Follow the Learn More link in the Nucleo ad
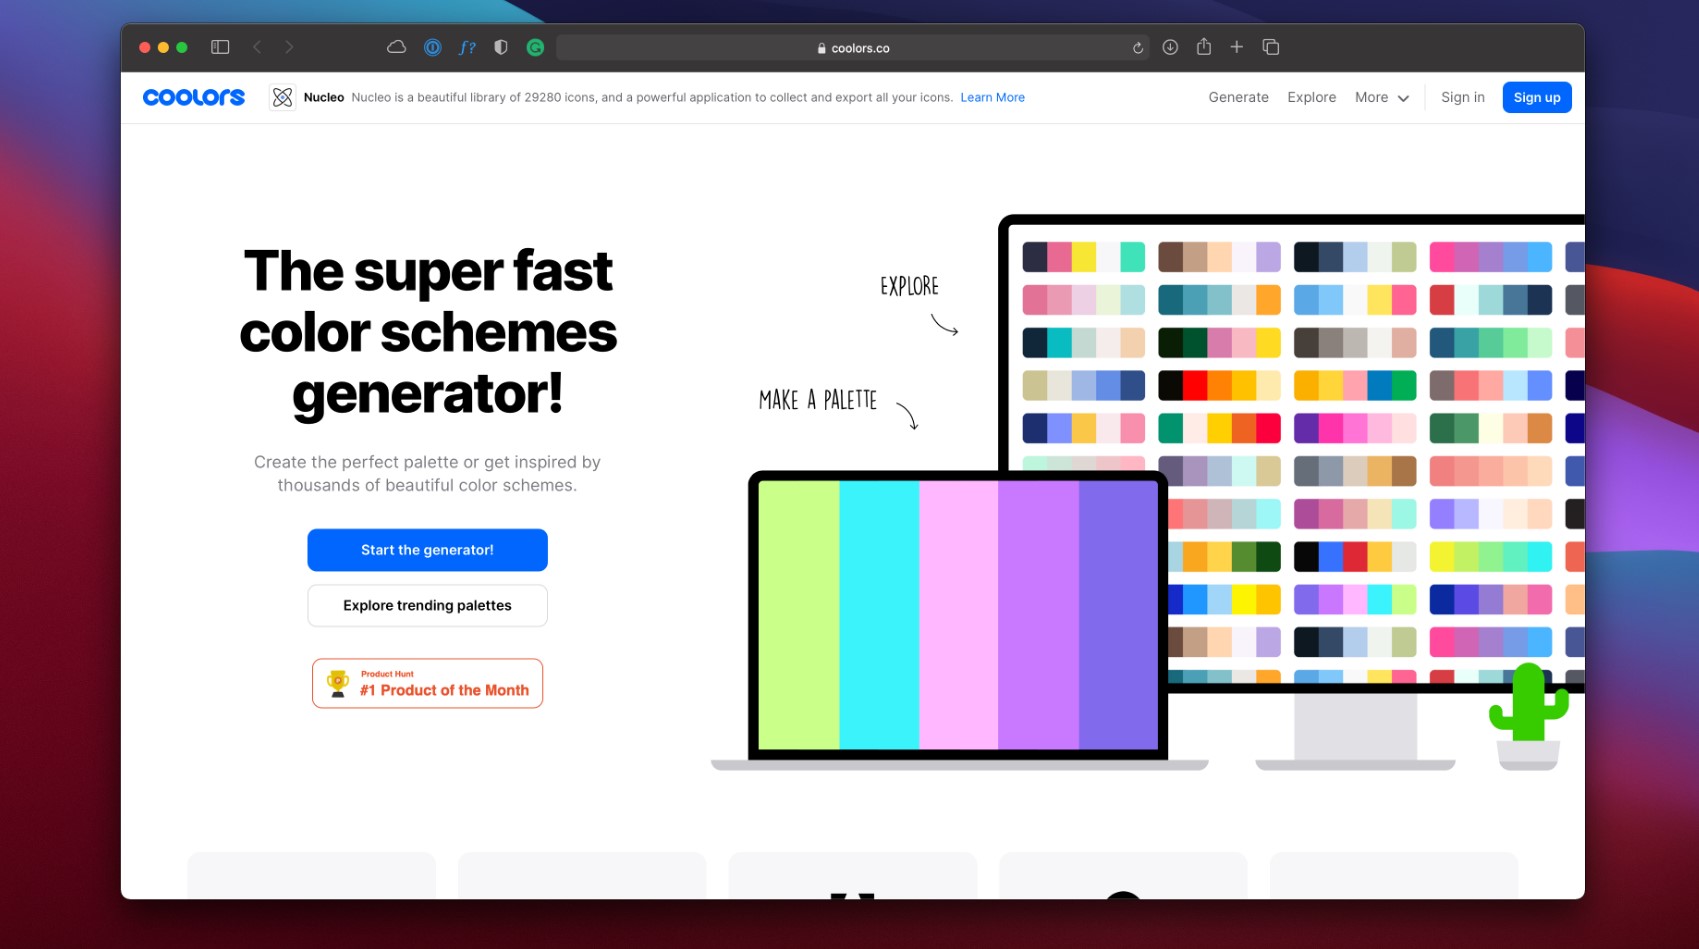The image size is (1699, 949). [x=993, y=97]
